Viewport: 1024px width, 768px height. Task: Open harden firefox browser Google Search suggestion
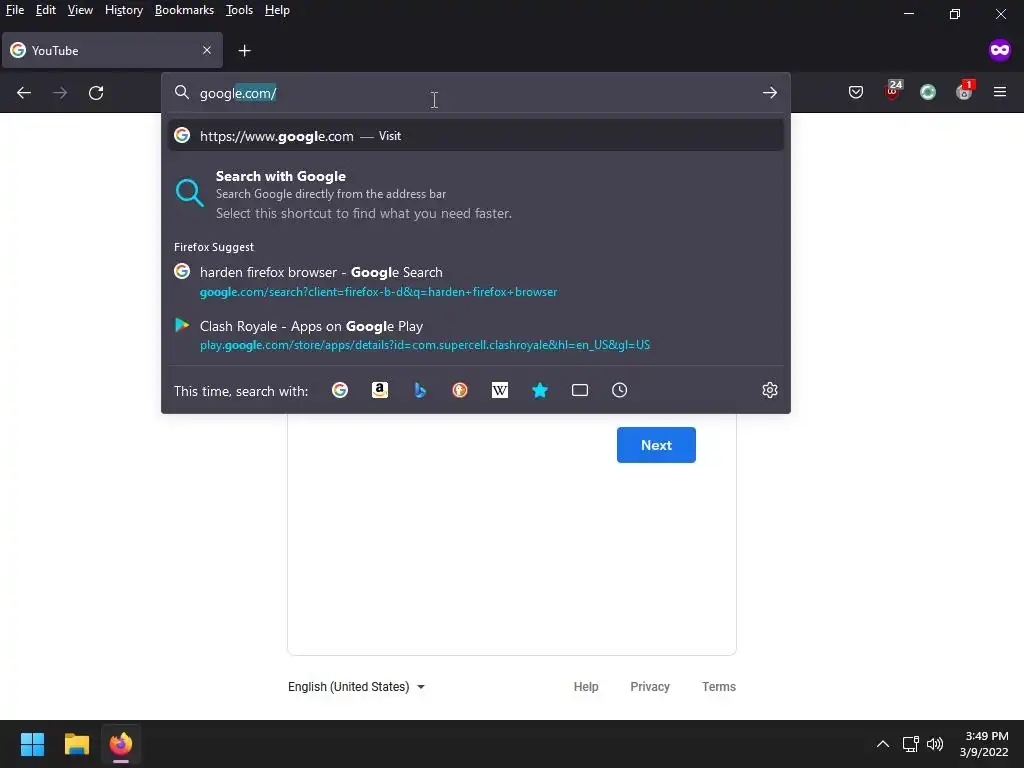tap(475, 281)
